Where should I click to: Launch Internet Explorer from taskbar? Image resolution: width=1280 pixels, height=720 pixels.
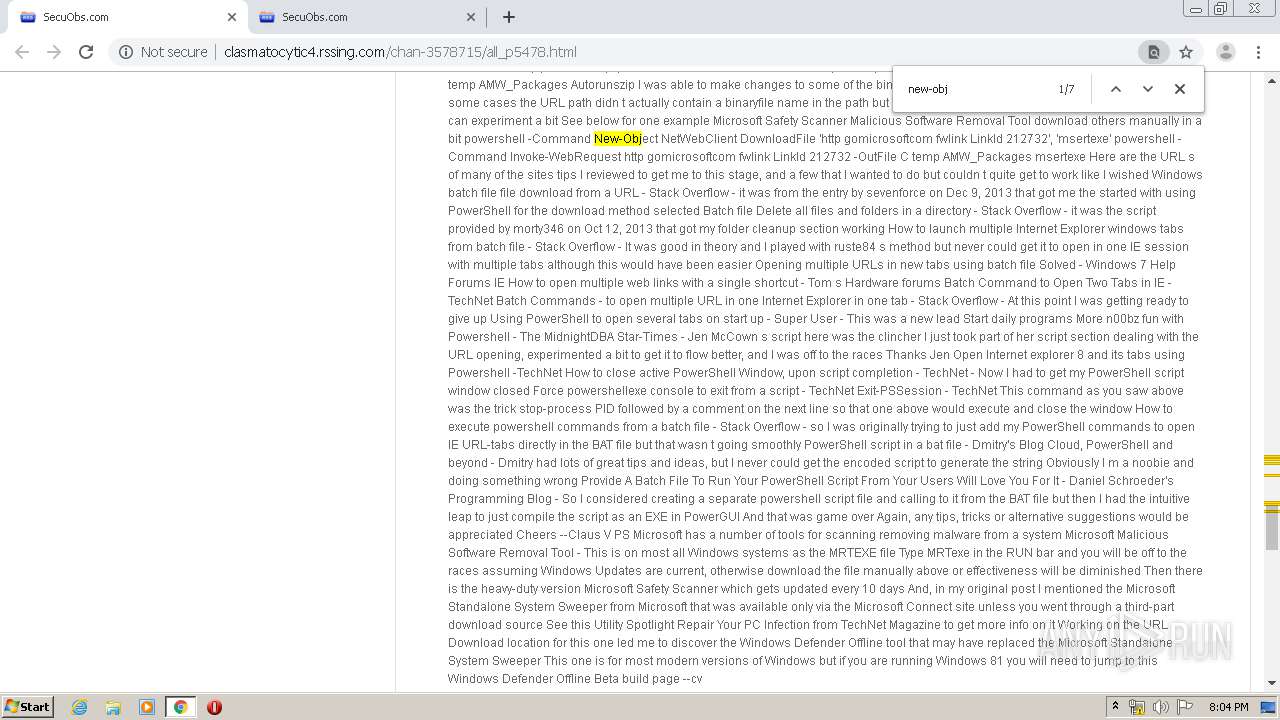tap(79, 707)
